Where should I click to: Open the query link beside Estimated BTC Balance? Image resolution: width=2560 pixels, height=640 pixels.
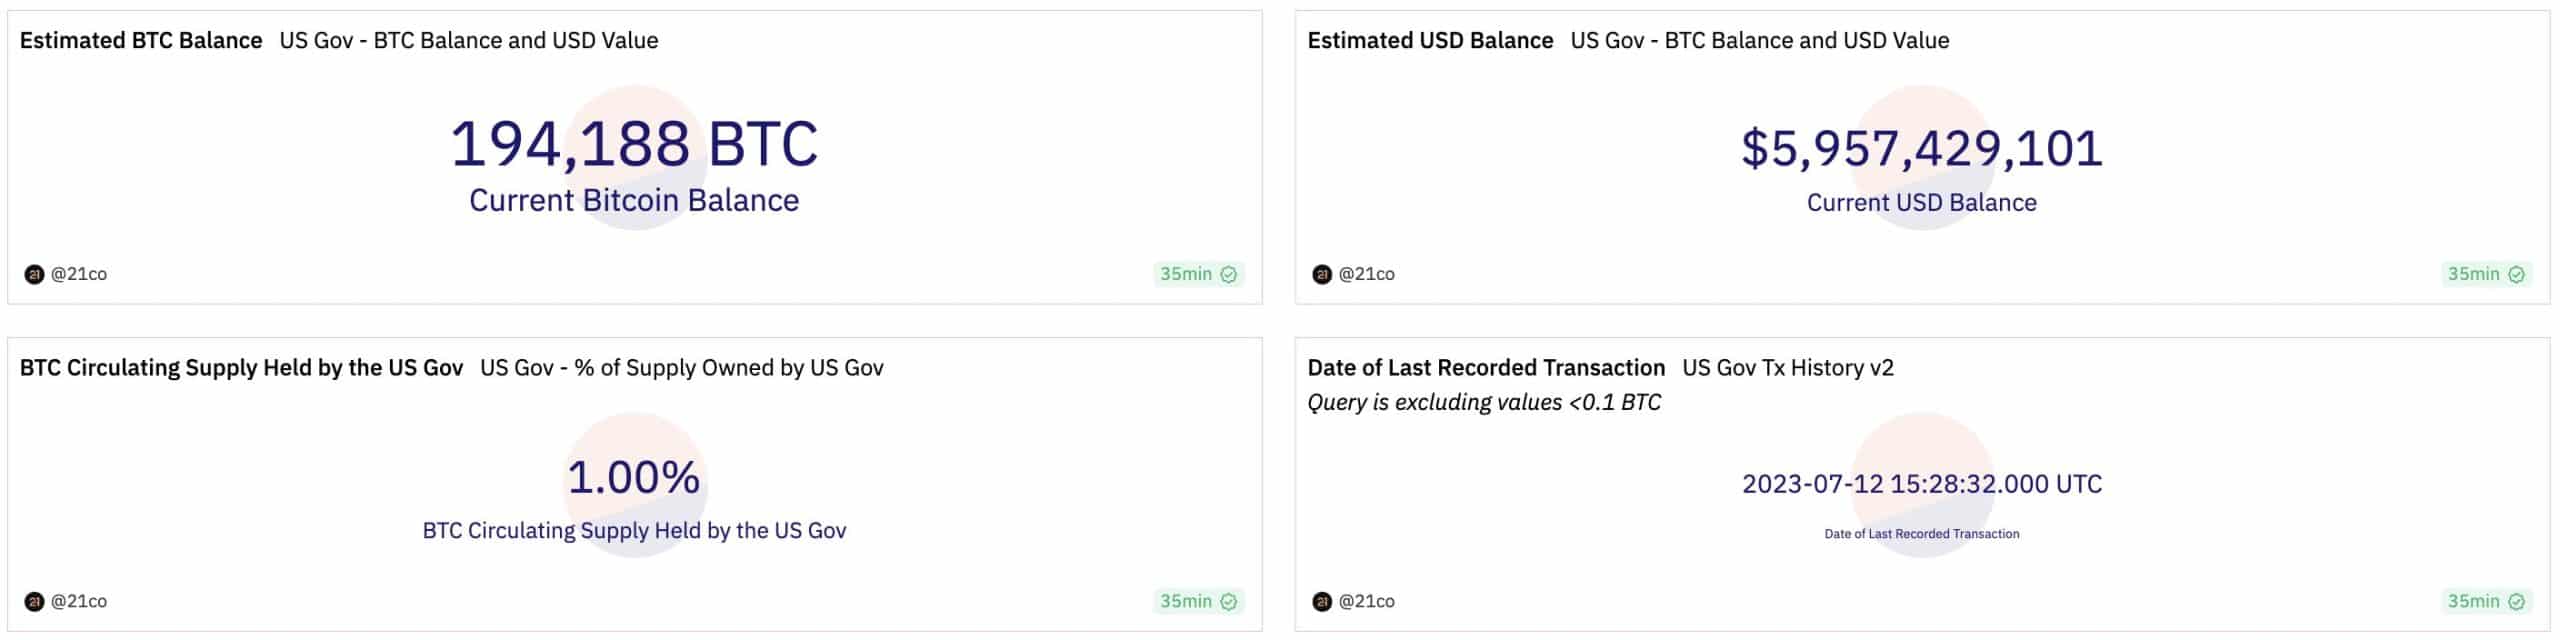(x=469, y=40)
